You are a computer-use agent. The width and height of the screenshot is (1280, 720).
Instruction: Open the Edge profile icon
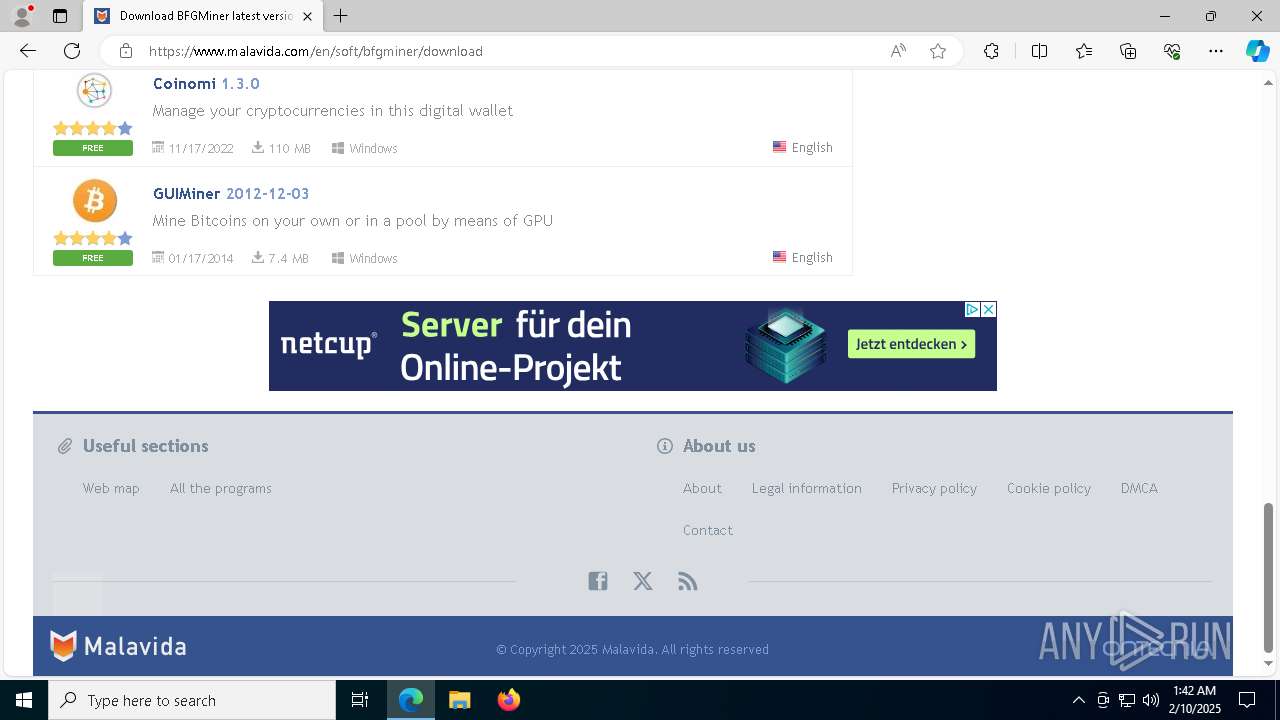click(22, 16)
